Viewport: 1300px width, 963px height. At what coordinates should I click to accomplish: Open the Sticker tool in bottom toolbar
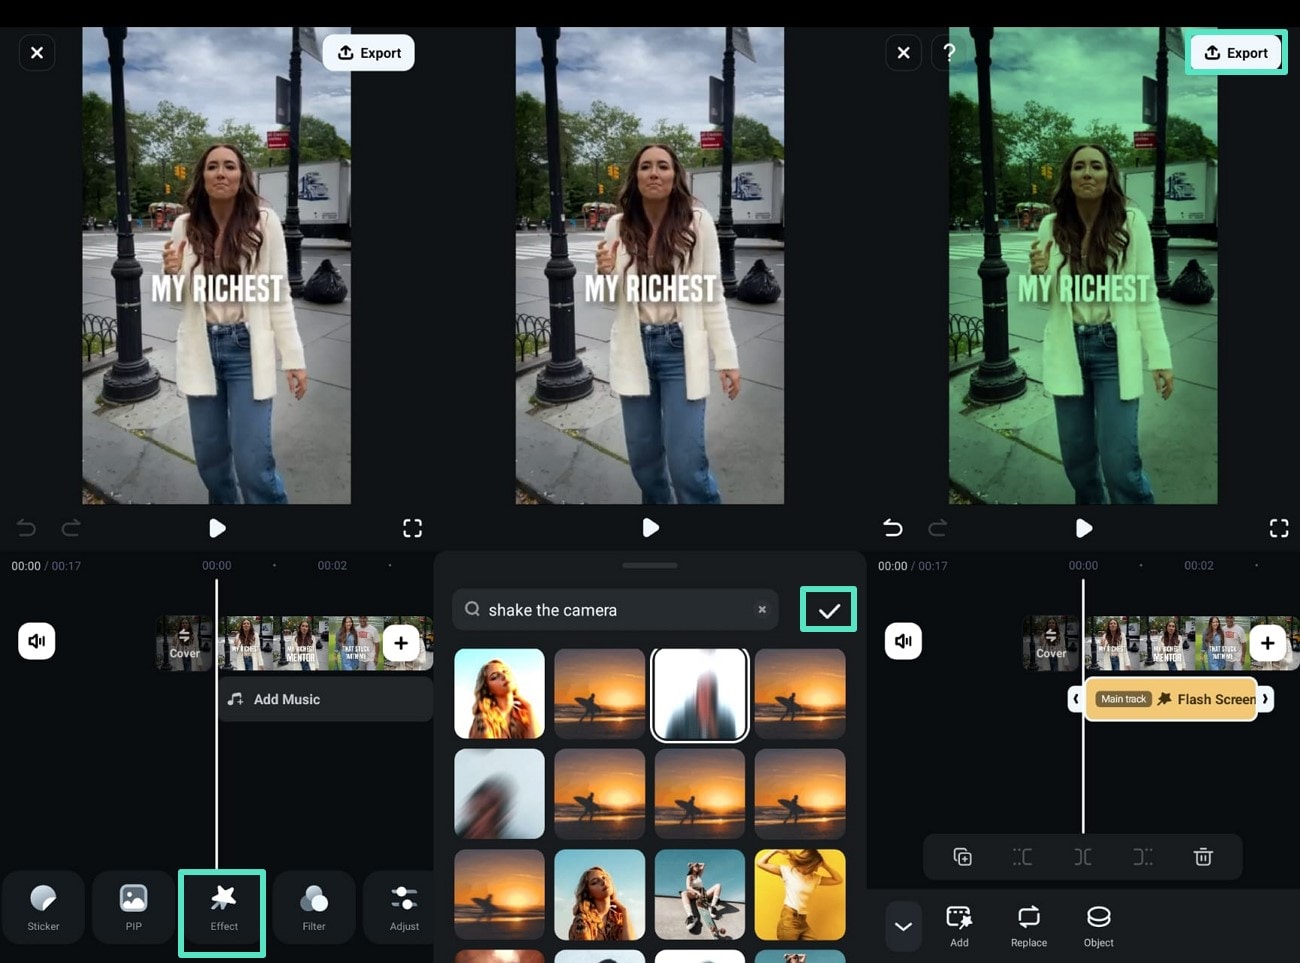tap(43, 908)
